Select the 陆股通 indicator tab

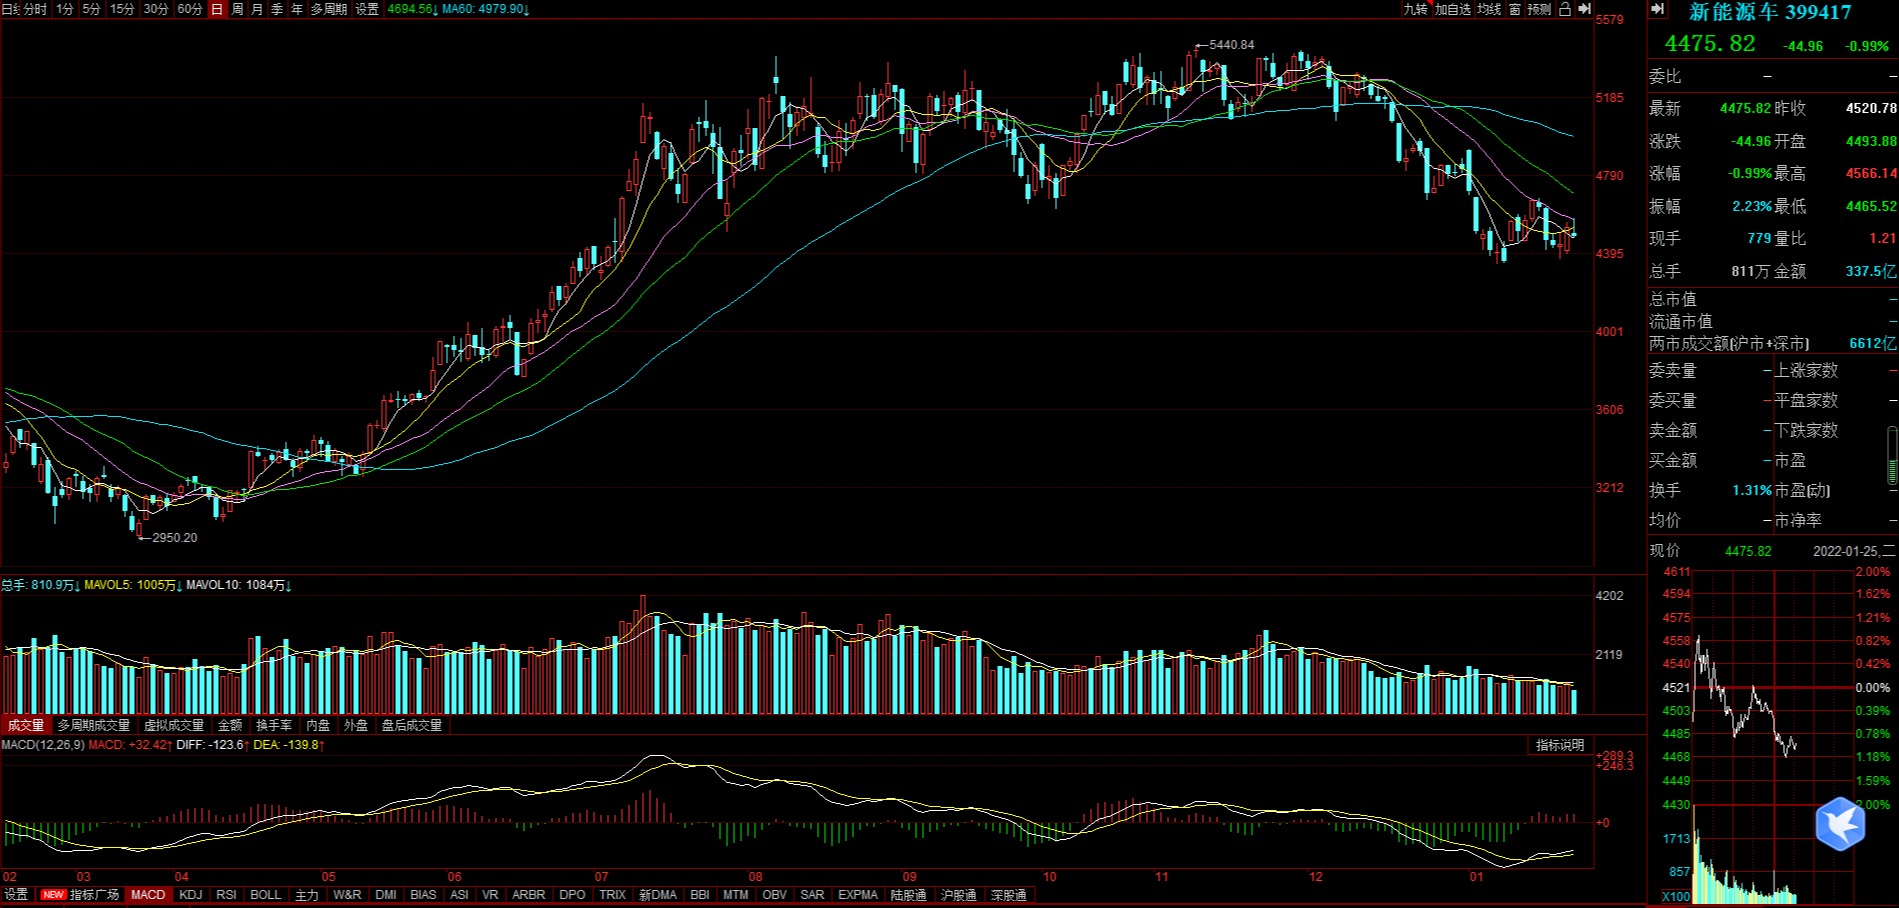[x=908, y=894]
